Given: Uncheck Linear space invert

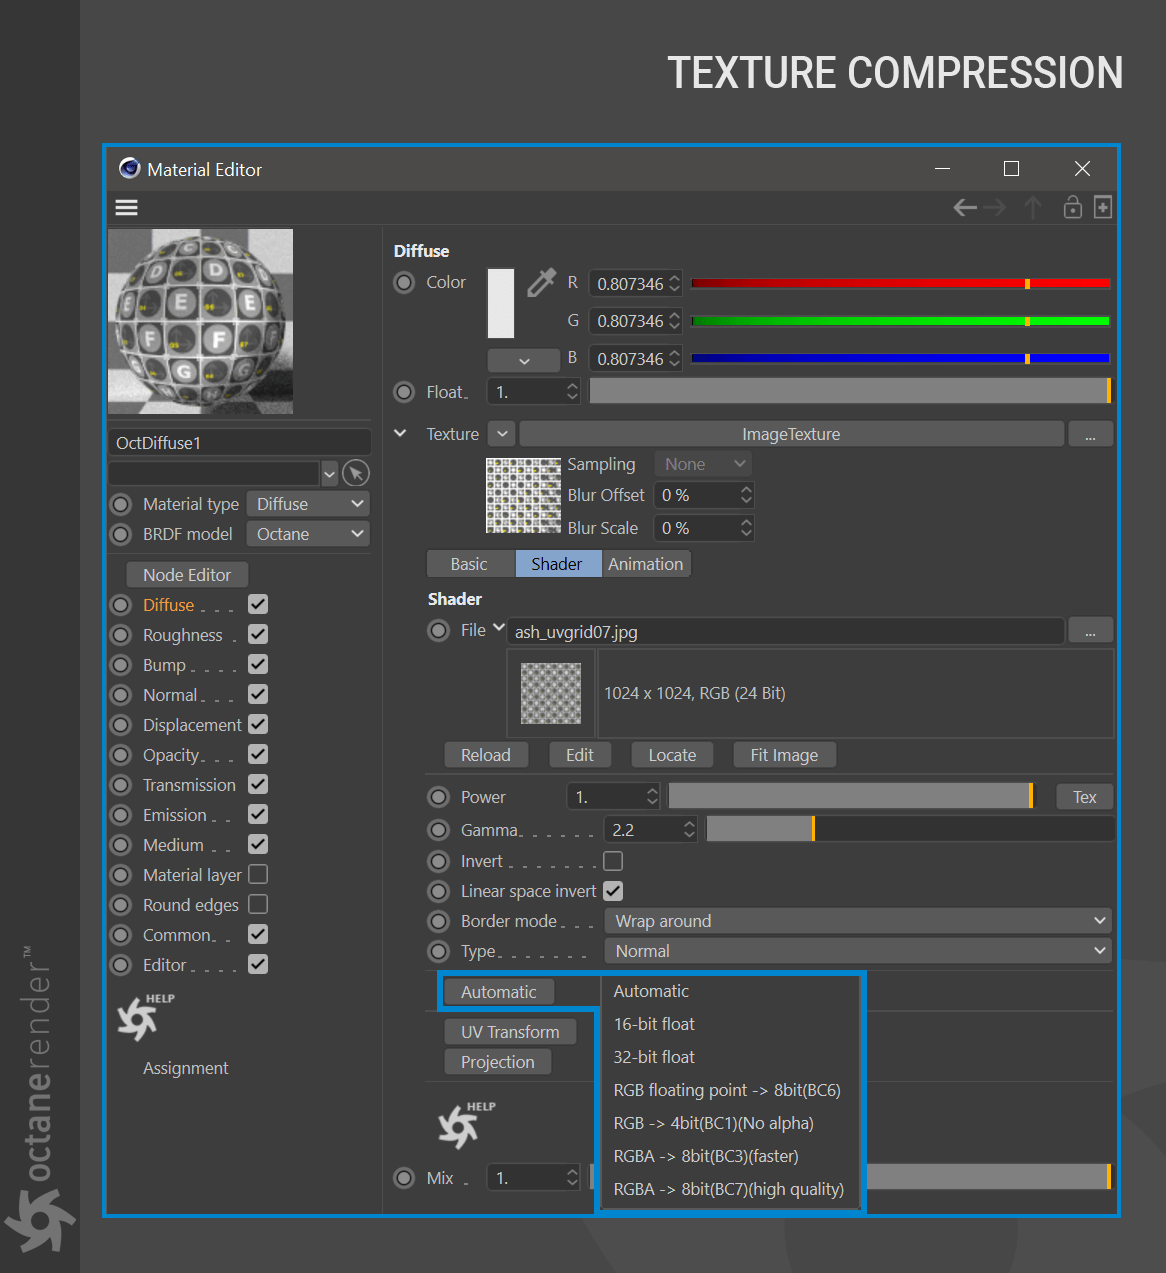Looking at the screenshot, I should pyautogui.click(x=613, y=891).
